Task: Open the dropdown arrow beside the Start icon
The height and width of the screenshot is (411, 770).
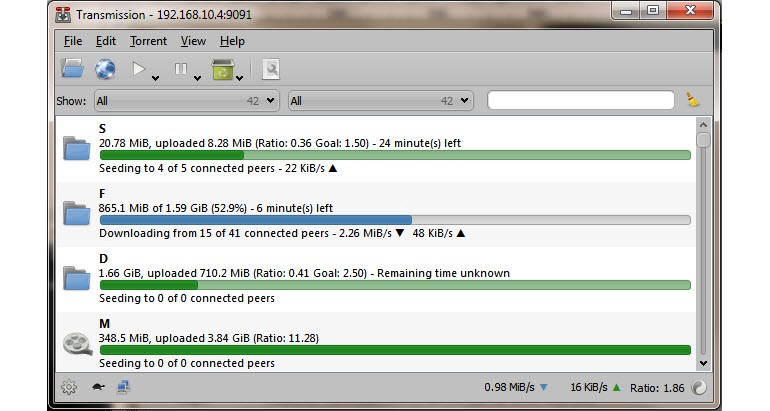Action: point(155,75)
